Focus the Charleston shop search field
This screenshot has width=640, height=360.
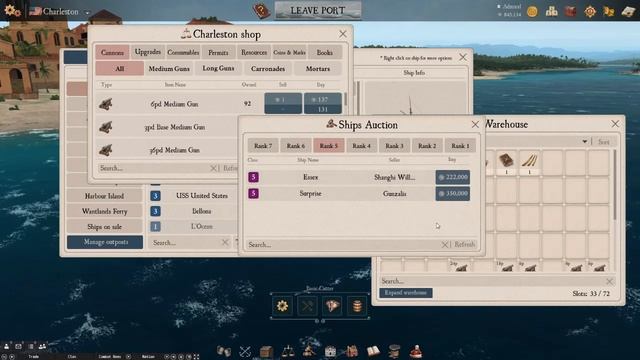153,168
